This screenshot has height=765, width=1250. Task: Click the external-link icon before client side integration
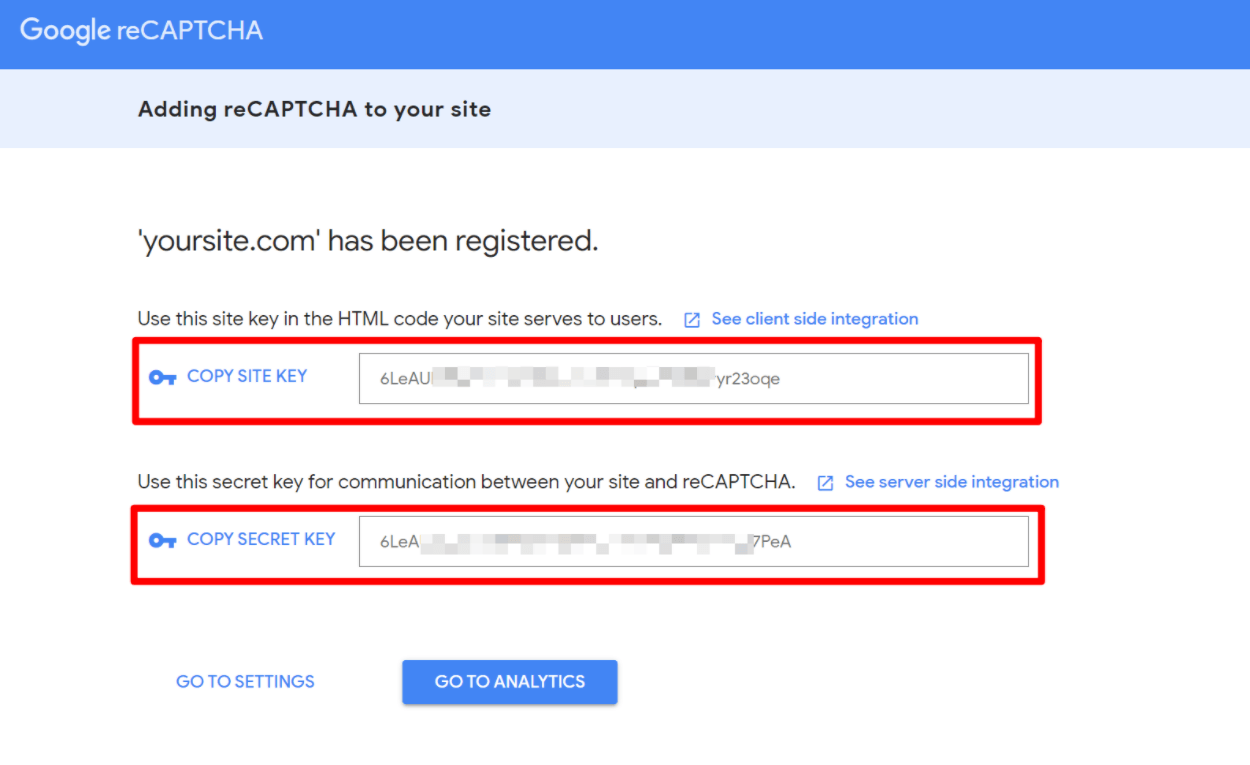click(692, 320)
